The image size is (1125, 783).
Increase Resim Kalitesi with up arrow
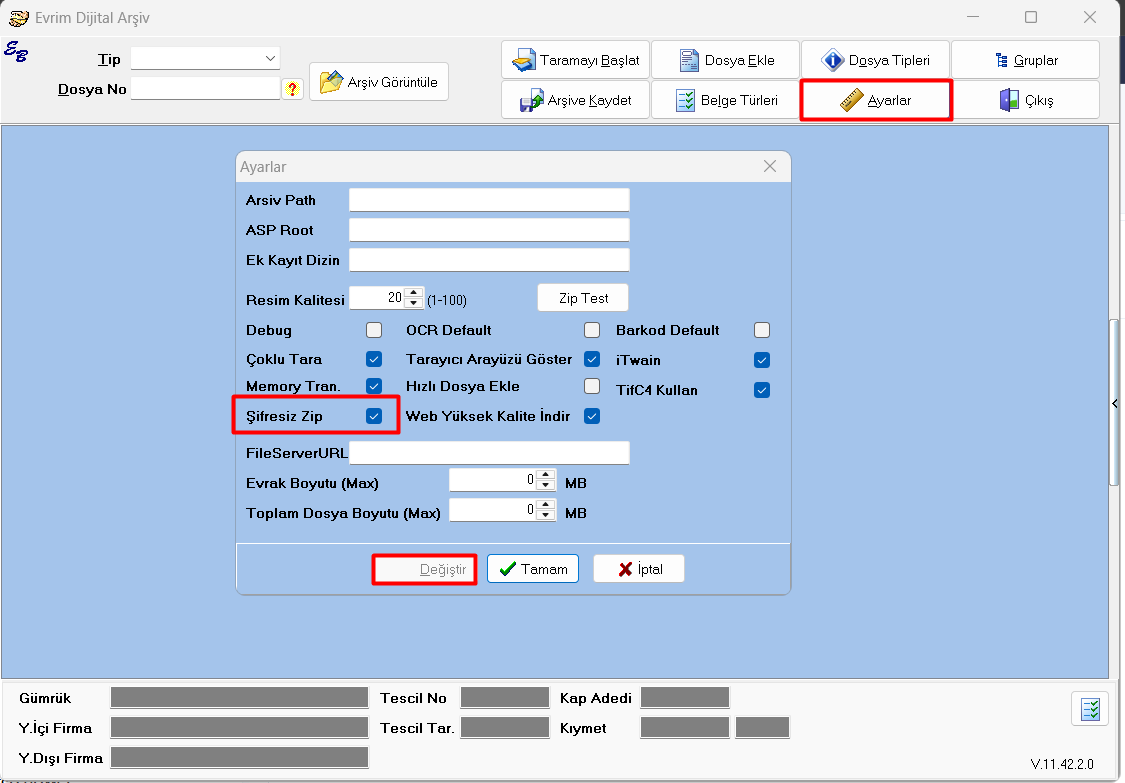click(x=414, y=293)
